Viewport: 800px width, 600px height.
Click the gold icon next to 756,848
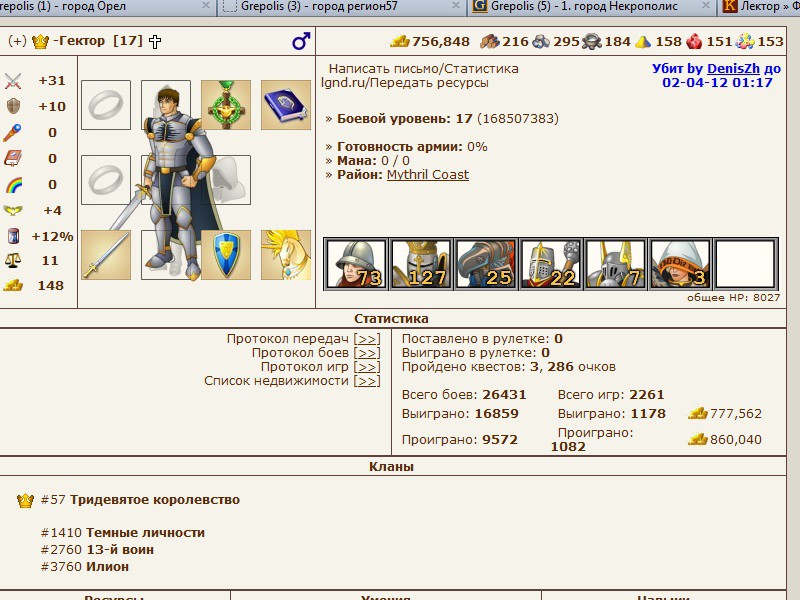(399, 41)
